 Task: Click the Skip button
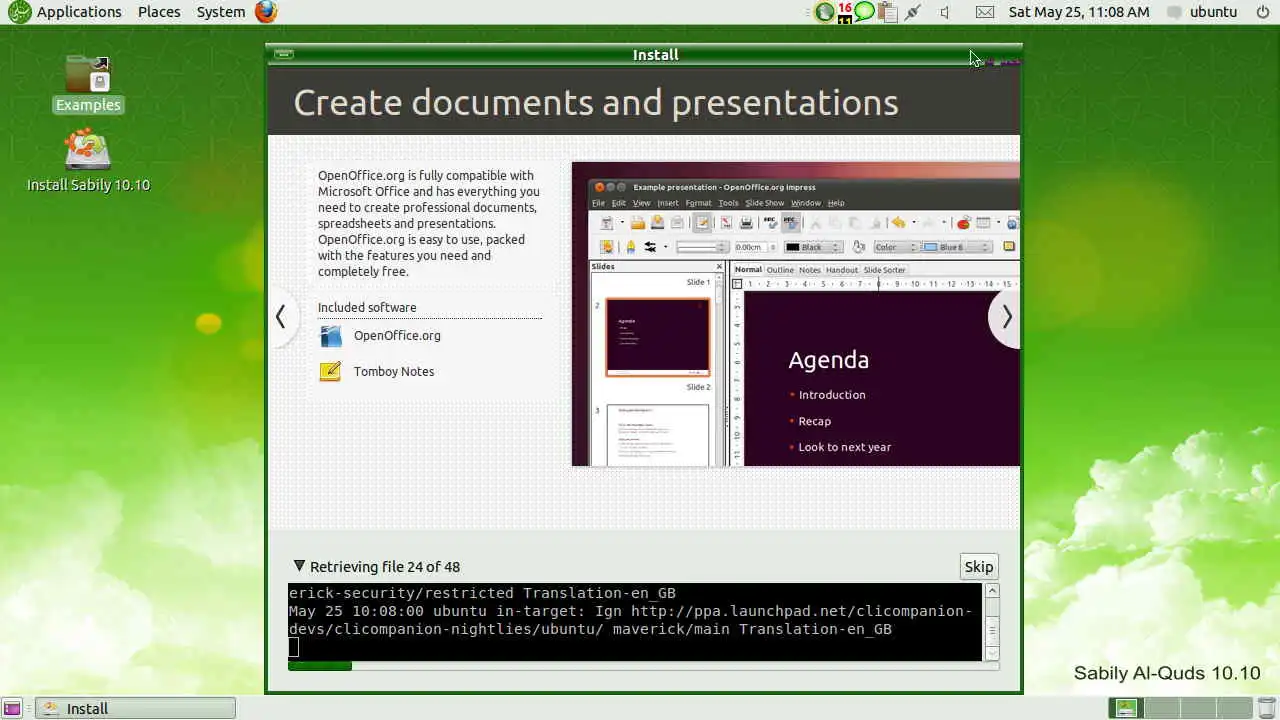tap(978, 566)
